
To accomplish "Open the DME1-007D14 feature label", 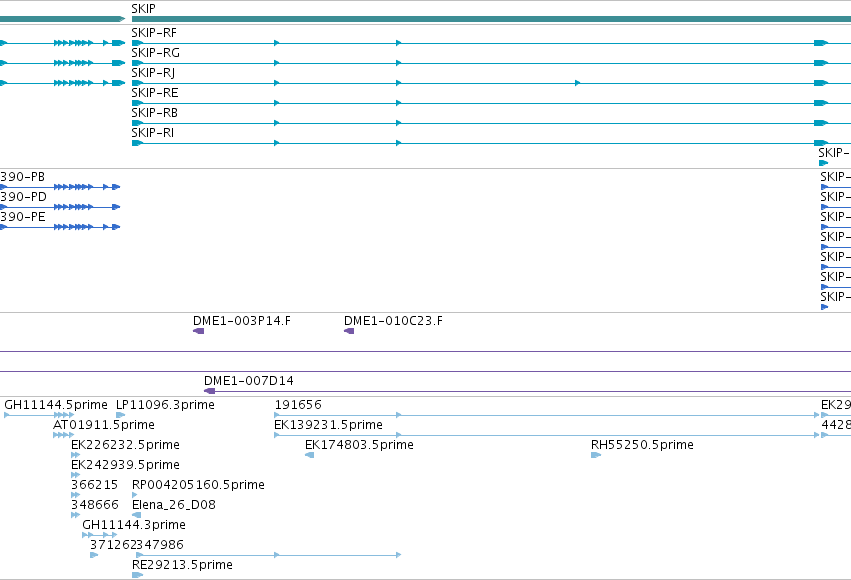I will pos(249,381).
